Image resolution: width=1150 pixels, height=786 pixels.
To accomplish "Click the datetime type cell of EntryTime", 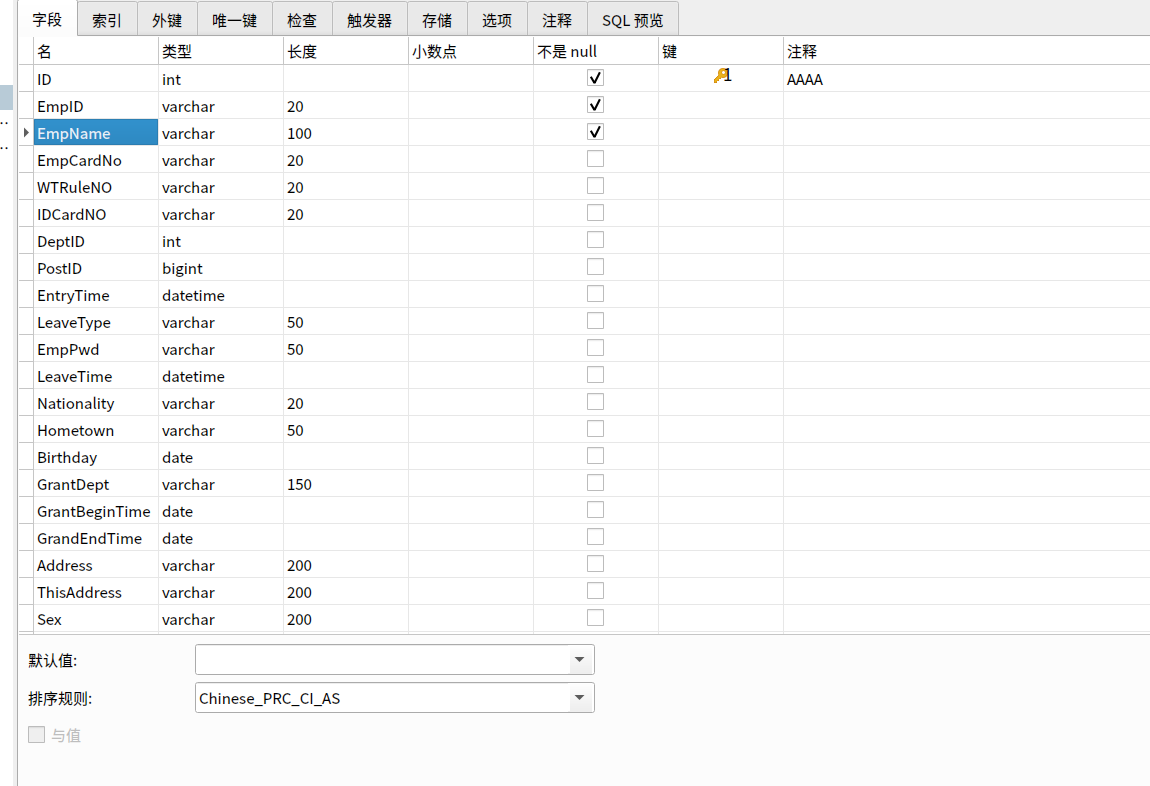I will click(x=221, y=296).
